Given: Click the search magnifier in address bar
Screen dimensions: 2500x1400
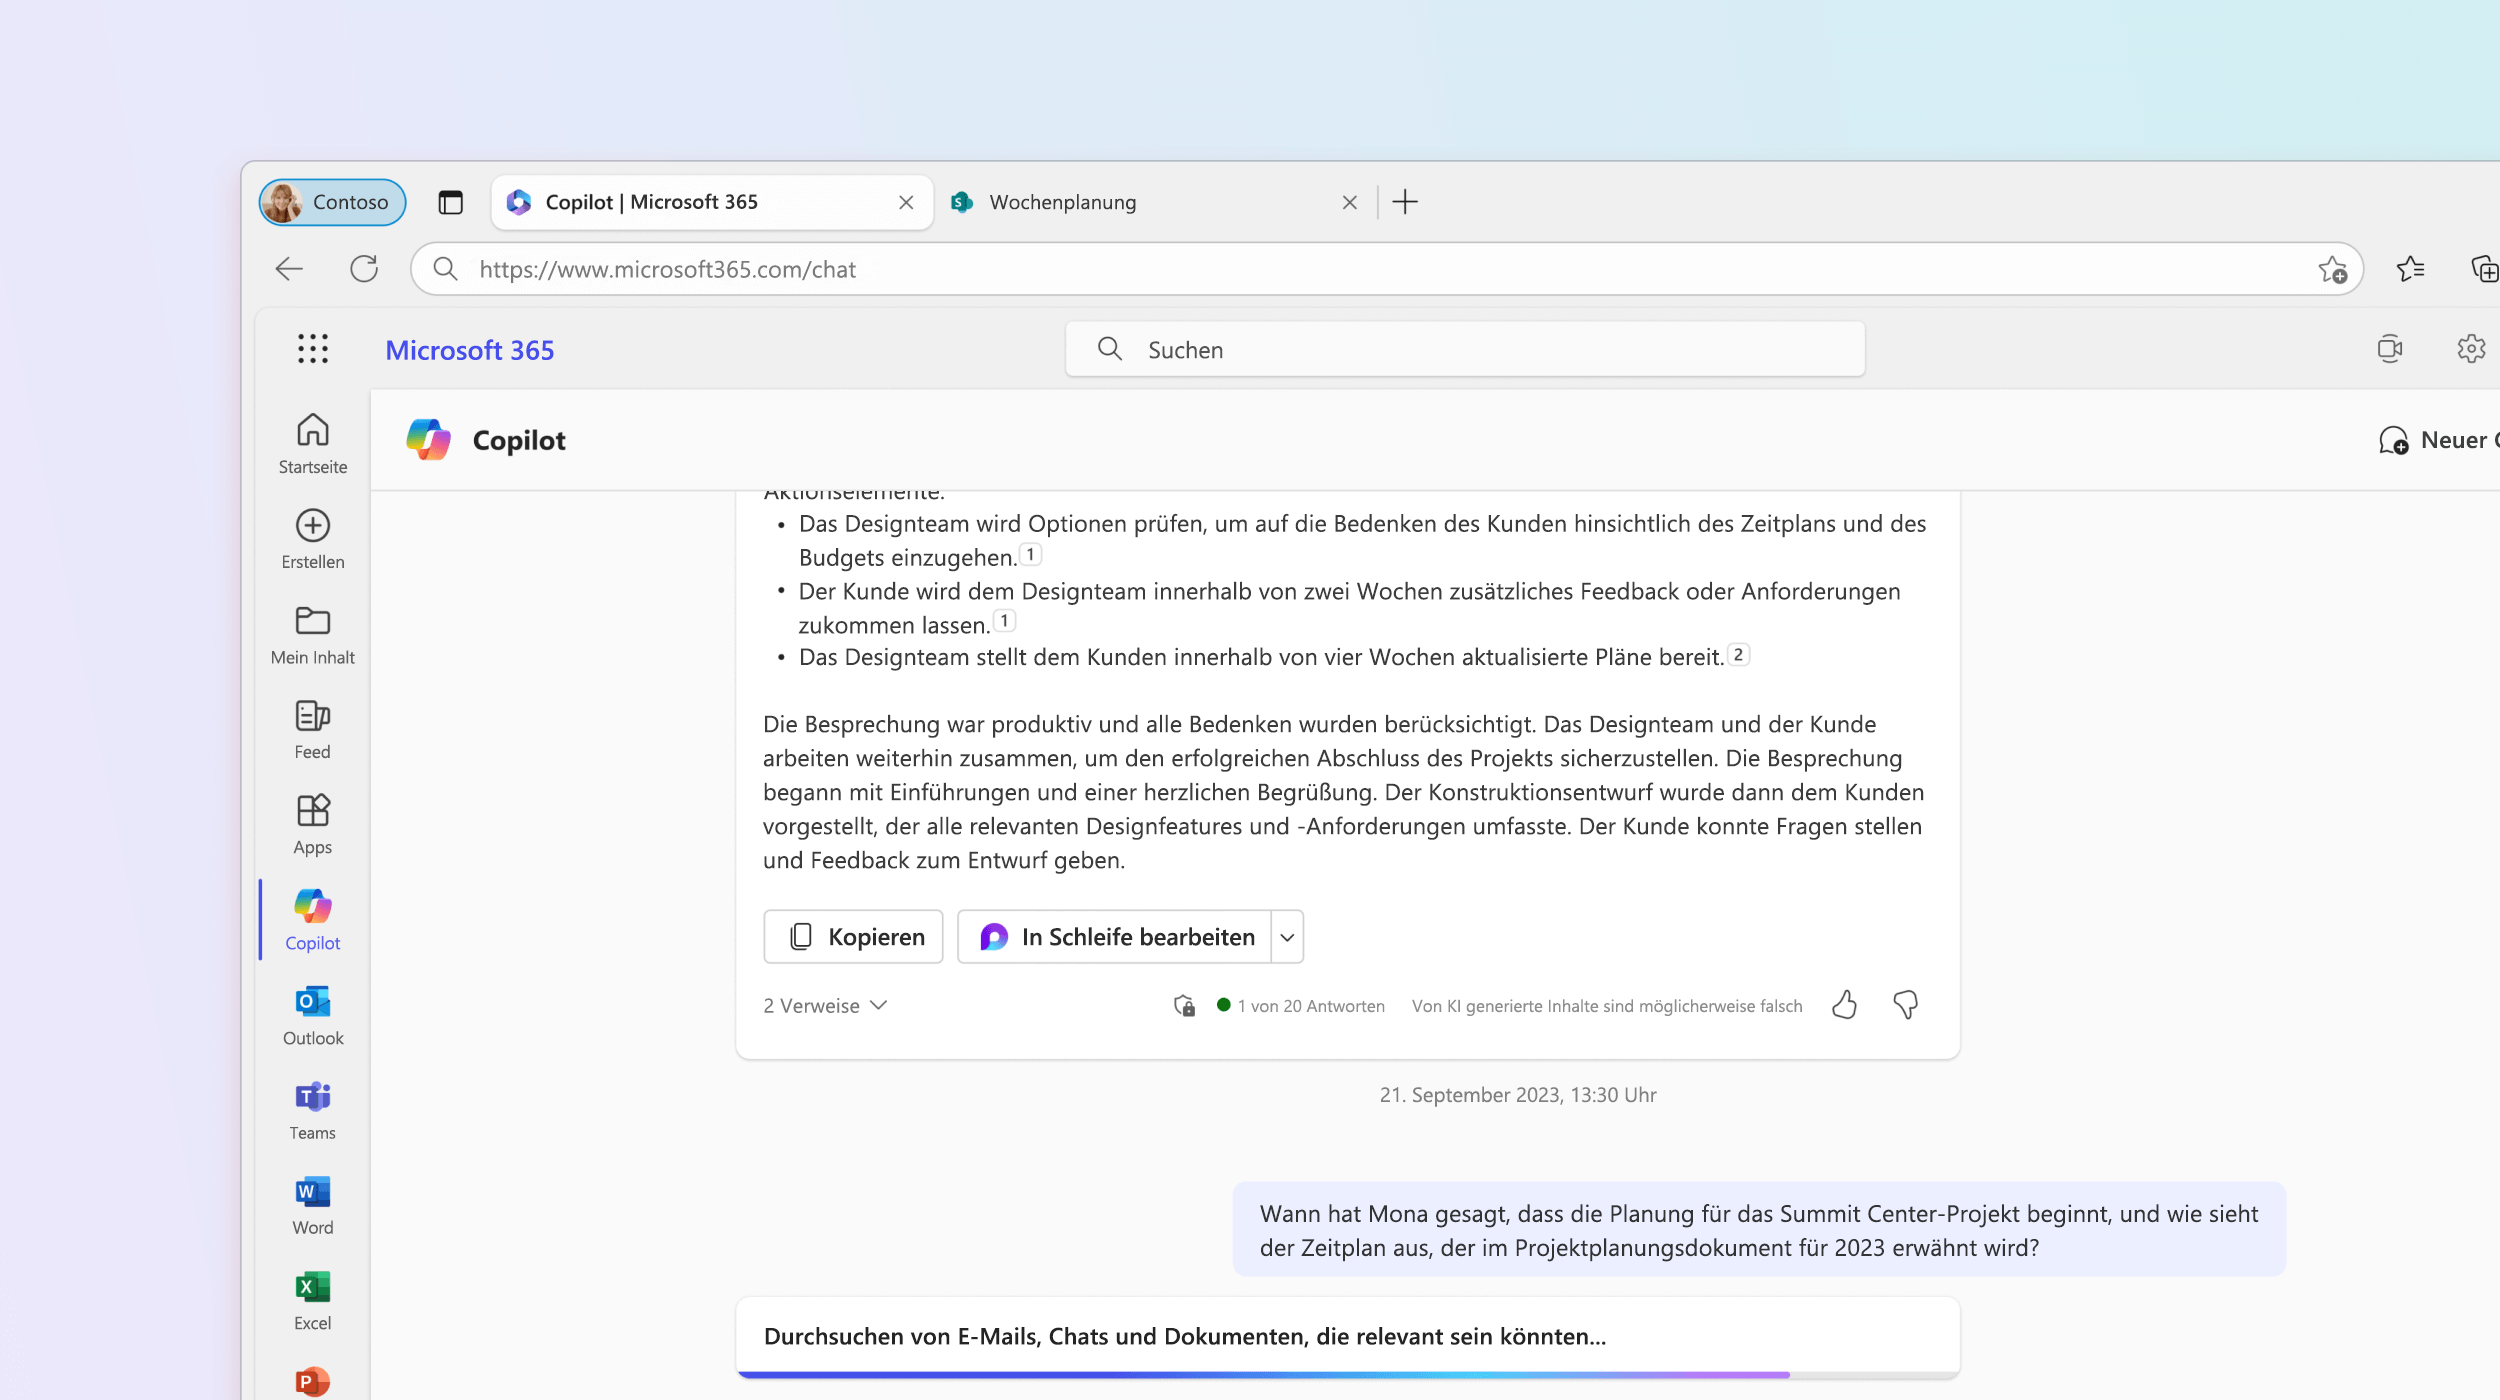Looking at the screenshot, I should (445, 269).
